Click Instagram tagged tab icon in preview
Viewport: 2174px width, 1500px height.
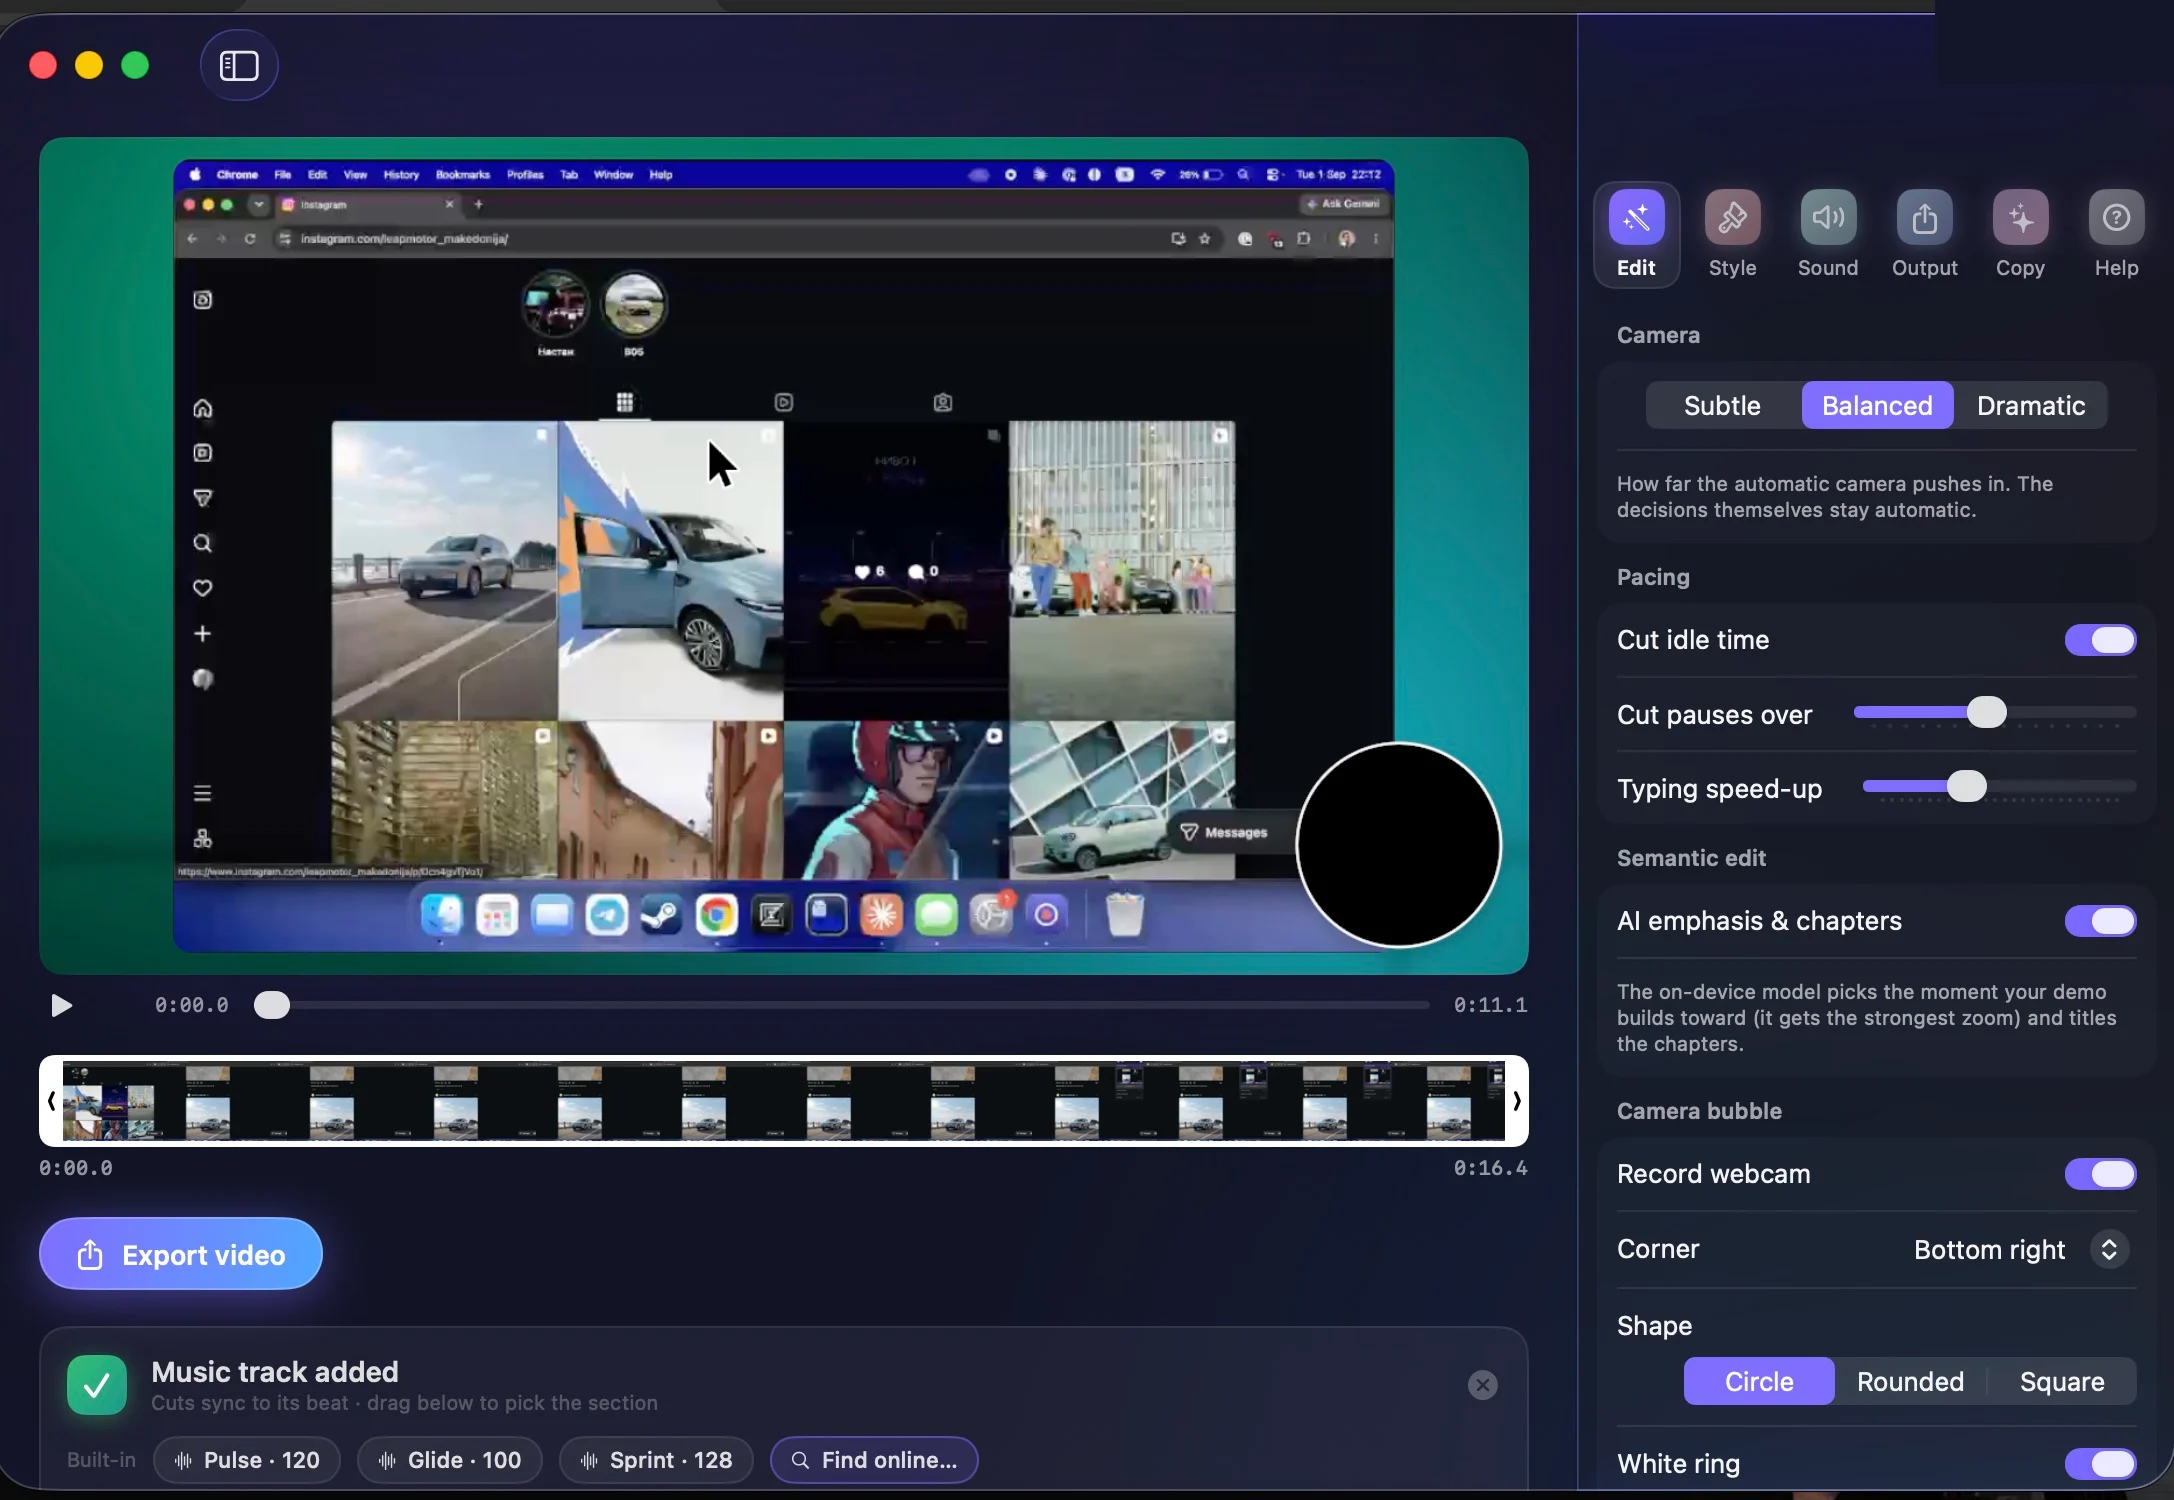click(x=942, y=402)
